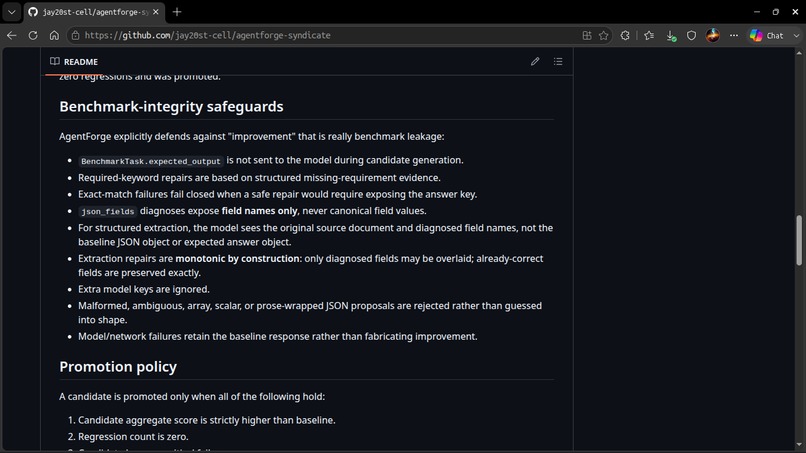Click the page vertical scrollbar thumb
This screenshot has width=806, height=453.
(x=799, y=241)
